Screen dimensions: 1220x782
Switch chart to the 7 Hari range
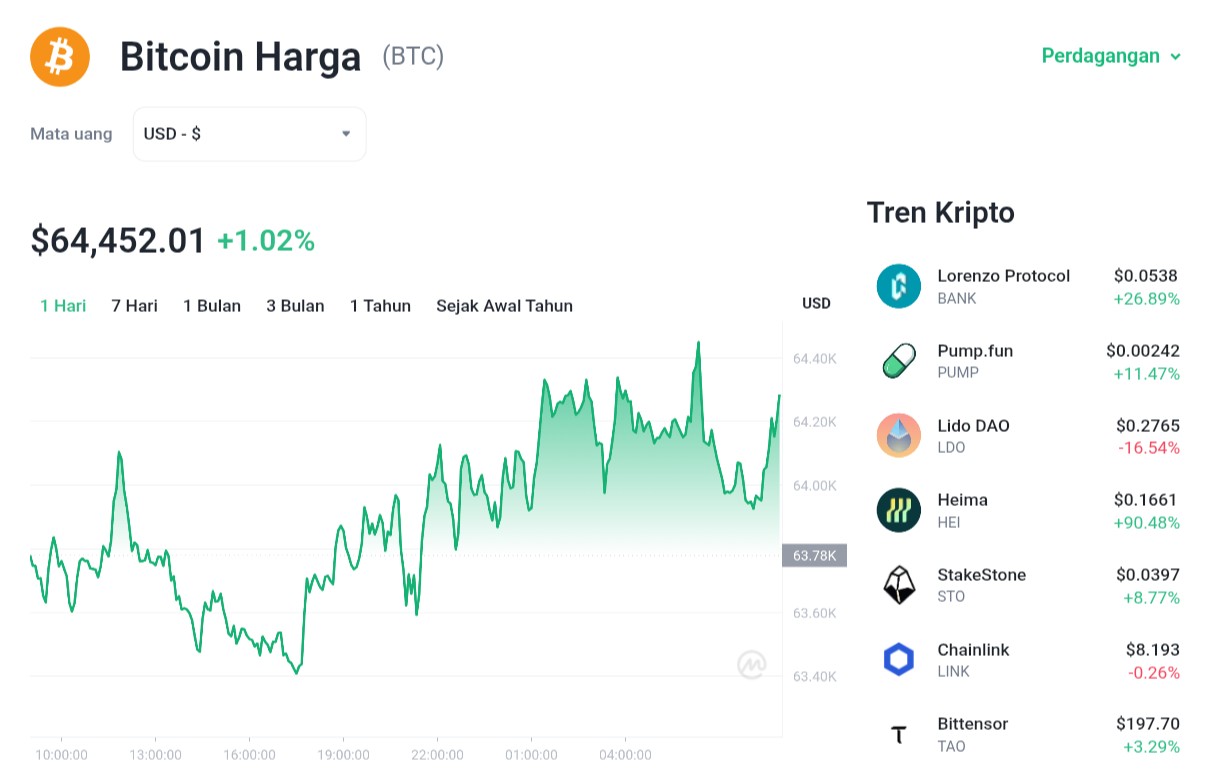[x=134, y=306]
